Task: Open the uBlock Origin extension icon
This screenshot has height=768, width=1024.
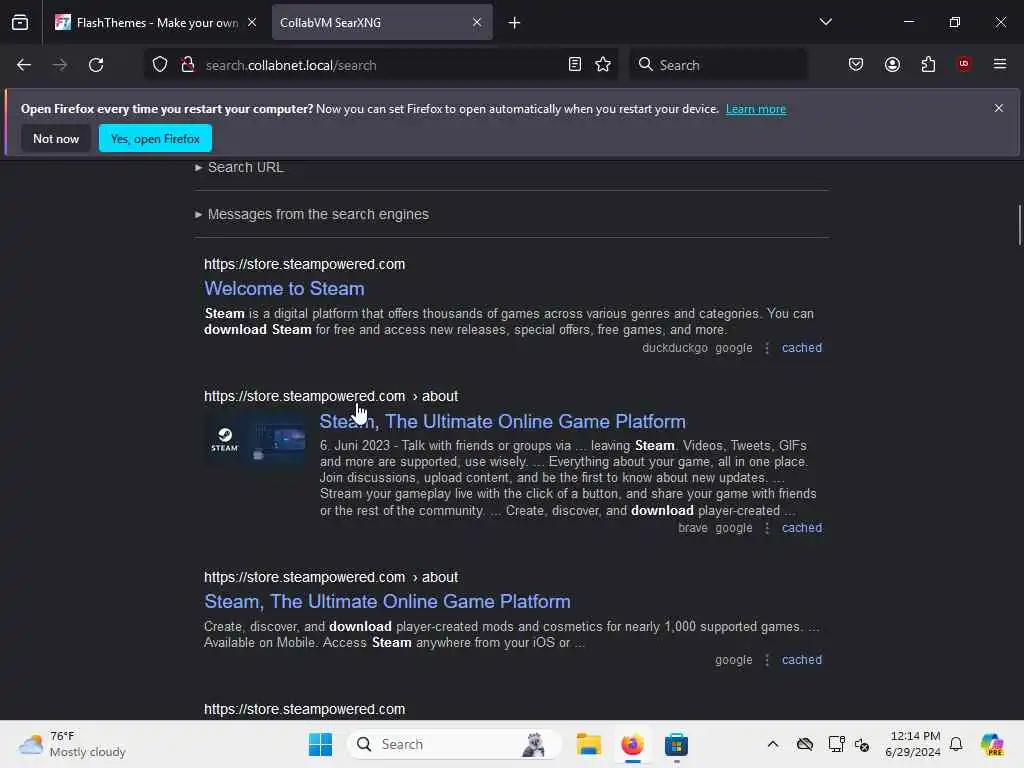Action: click(964, 64)
